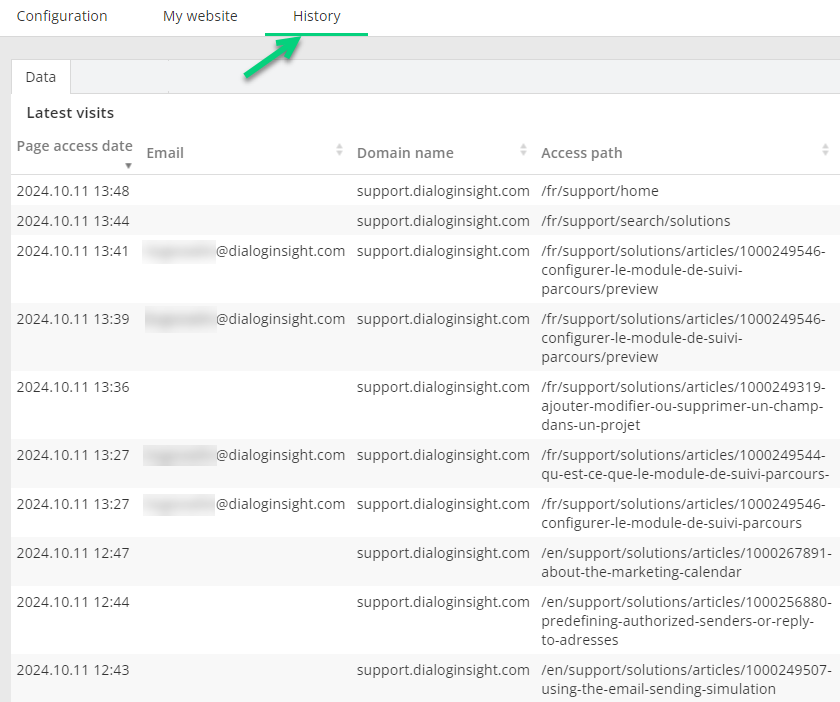840x702 pixels.
Task: Switch to the My website tab
Action: tap(200, 16)
